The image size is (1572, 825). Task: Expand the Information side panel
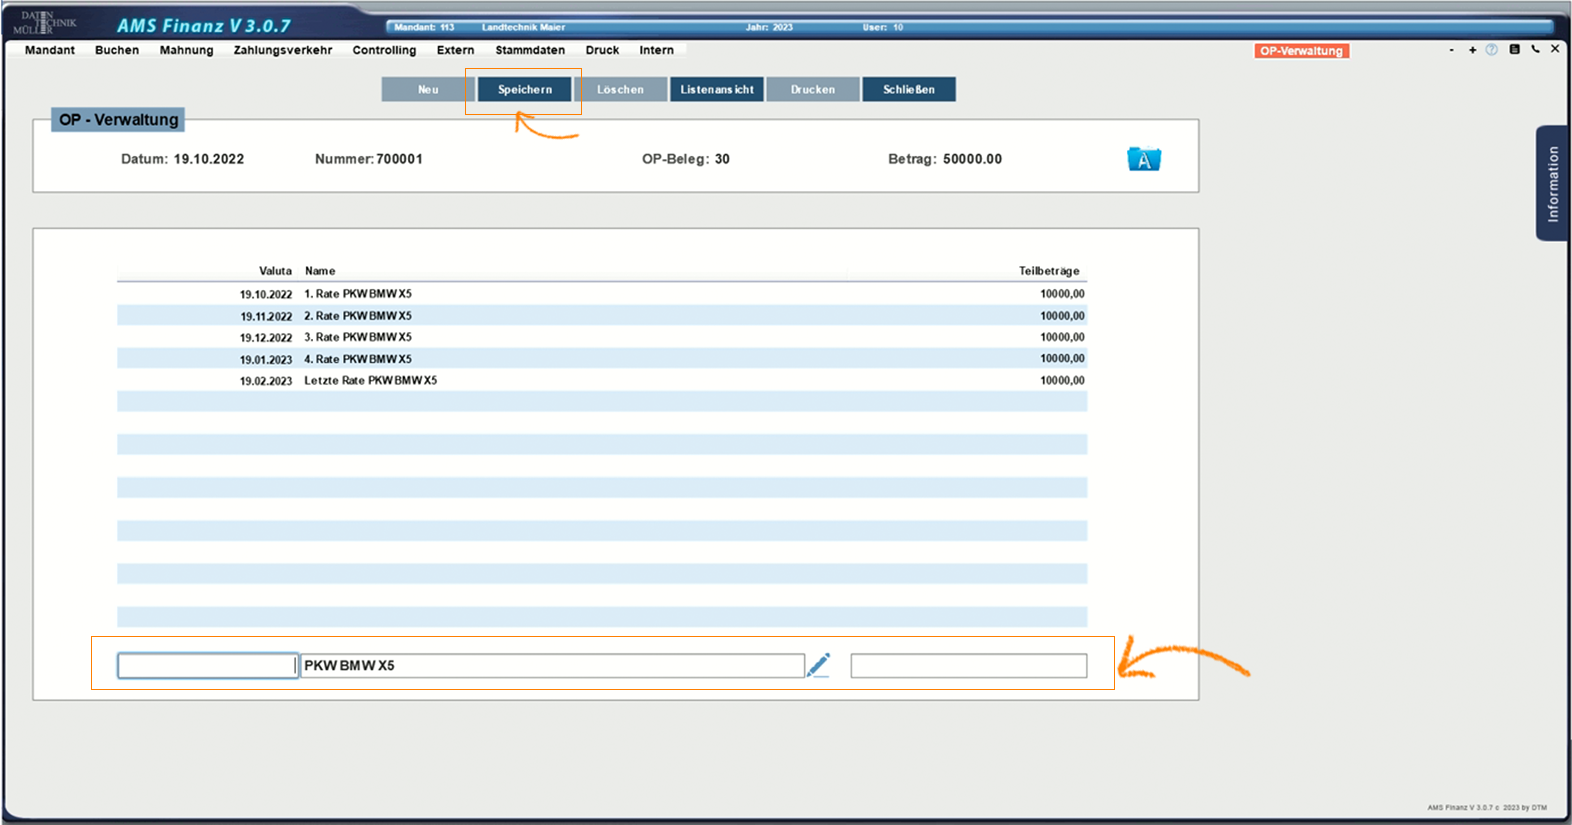pyautogui.click(x=1552, y=183)
